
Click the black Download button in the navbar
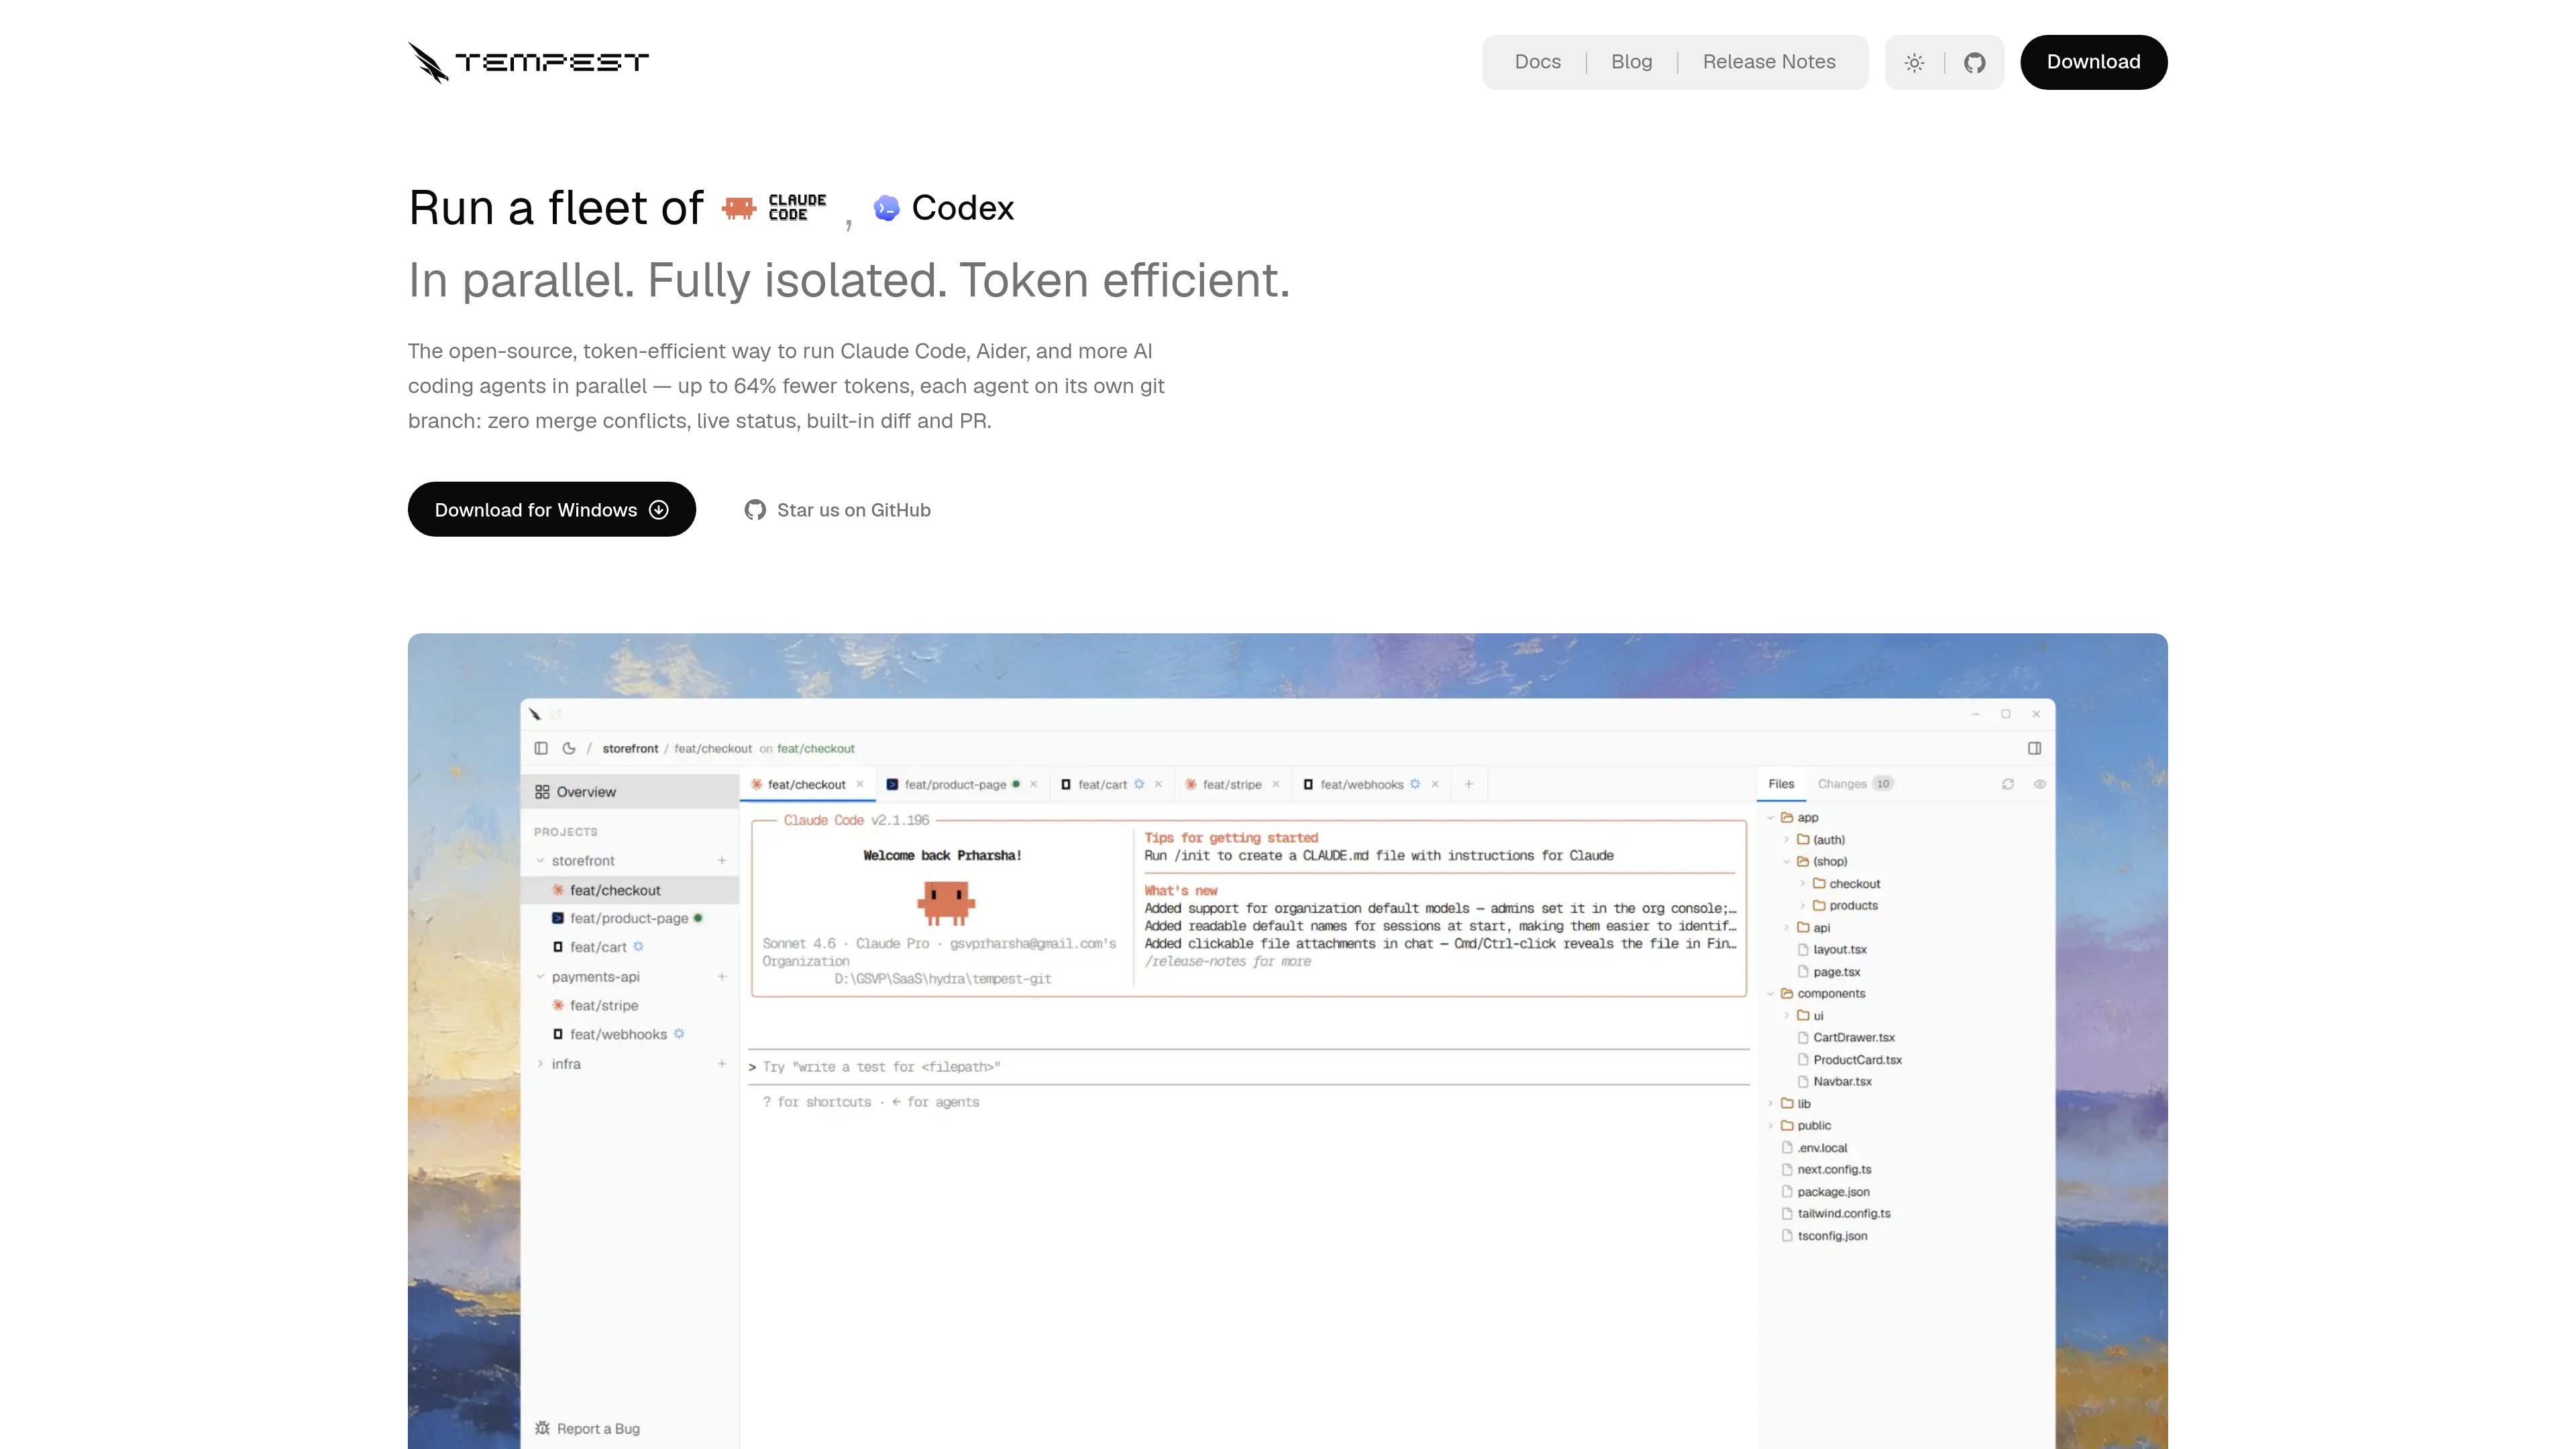[x=2093, y=62]
